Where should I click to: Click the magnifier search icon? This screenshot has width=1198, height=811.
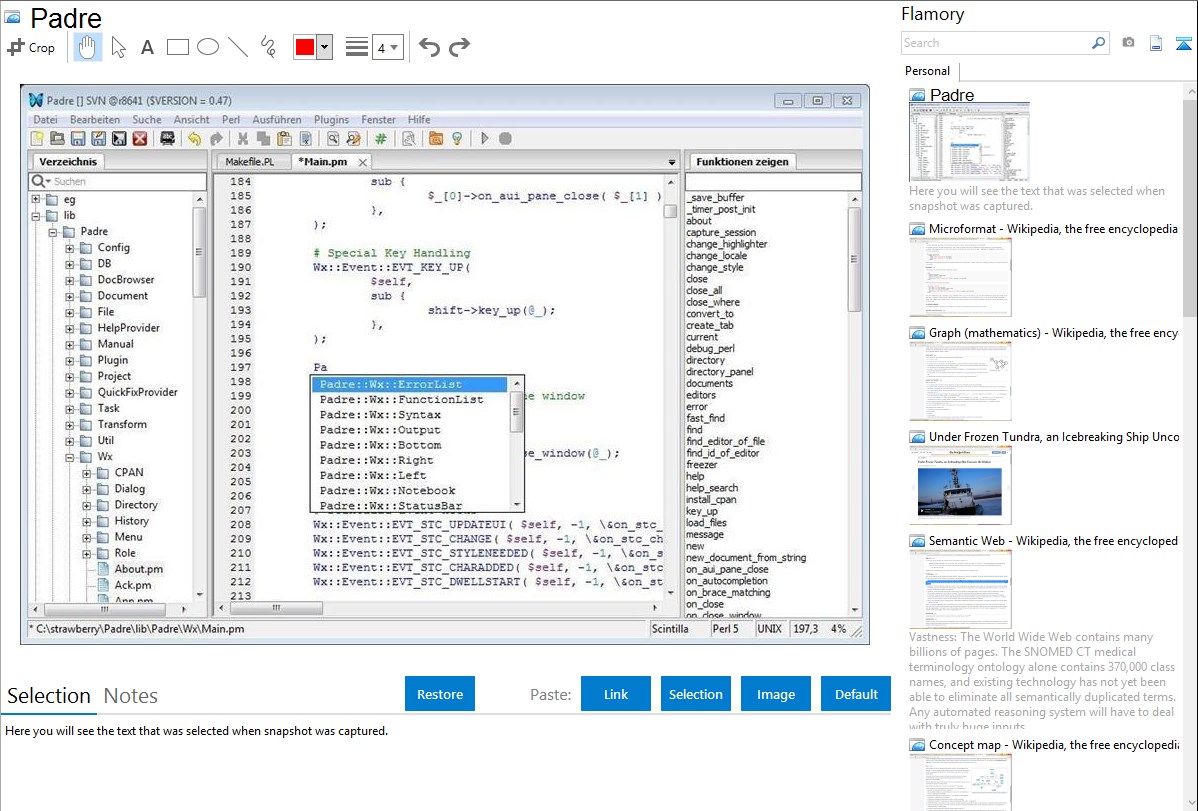tap(1098, 43)
